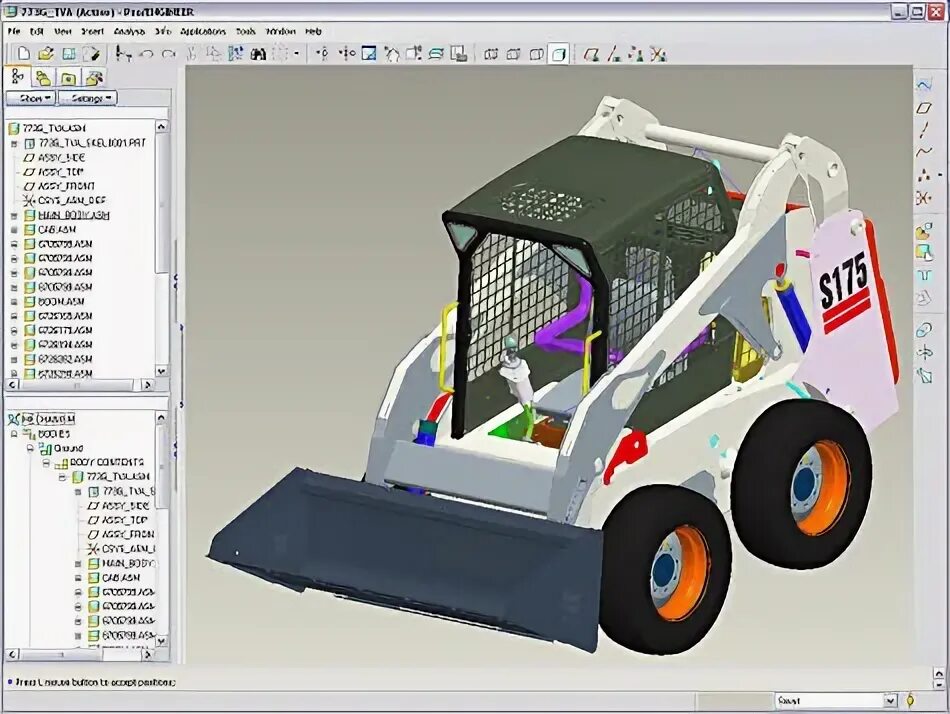950x714 pixels.
Task: Open the Layers icon in the toolbar
Action: pyautogui.click(x=436, y=55)
